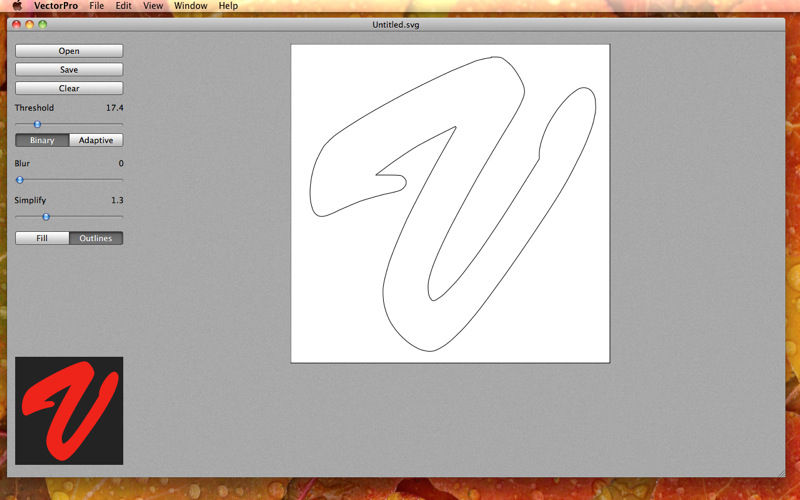This screenshot has height=500, width=800.
Task: Open the View menu
Action: (x=153, y=6)
